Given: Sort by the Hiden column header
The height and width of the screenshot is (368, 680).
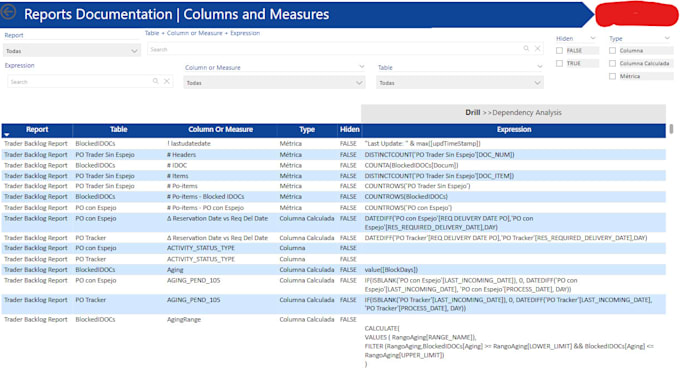Looking at the screenshot, I should pos(350,129).
